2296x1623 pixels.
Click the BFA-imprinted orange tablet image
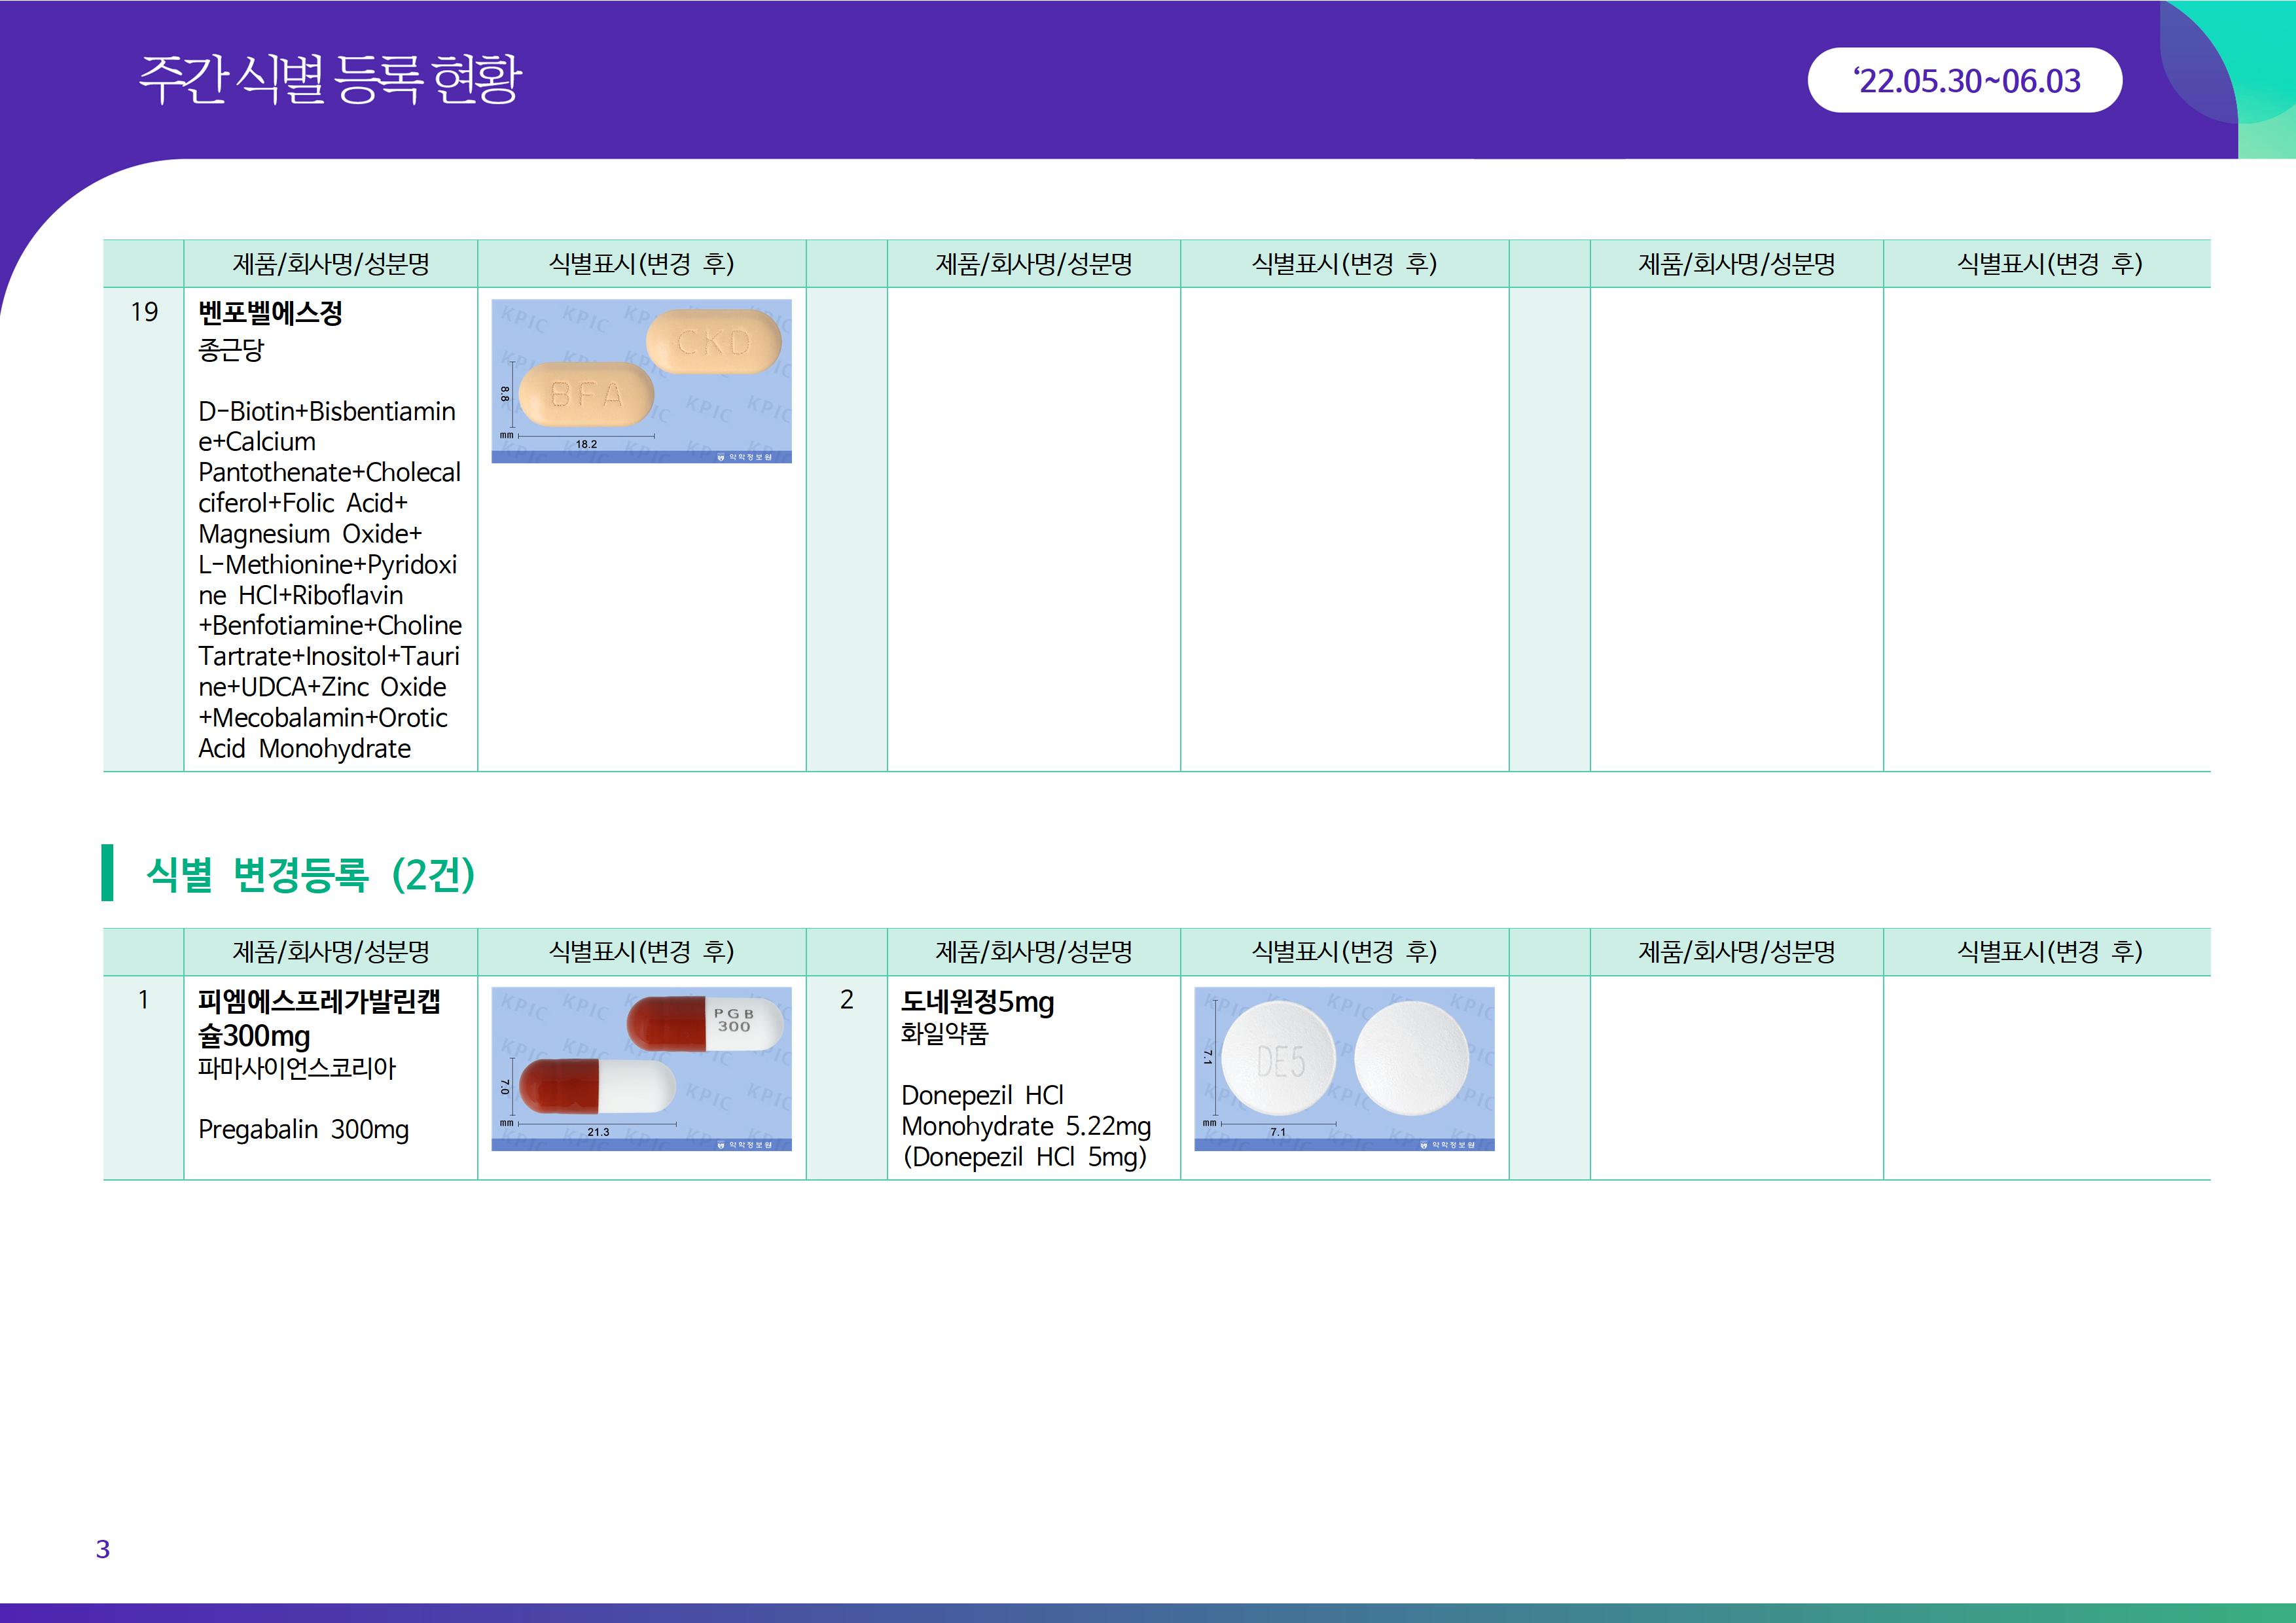click(586, 395)
